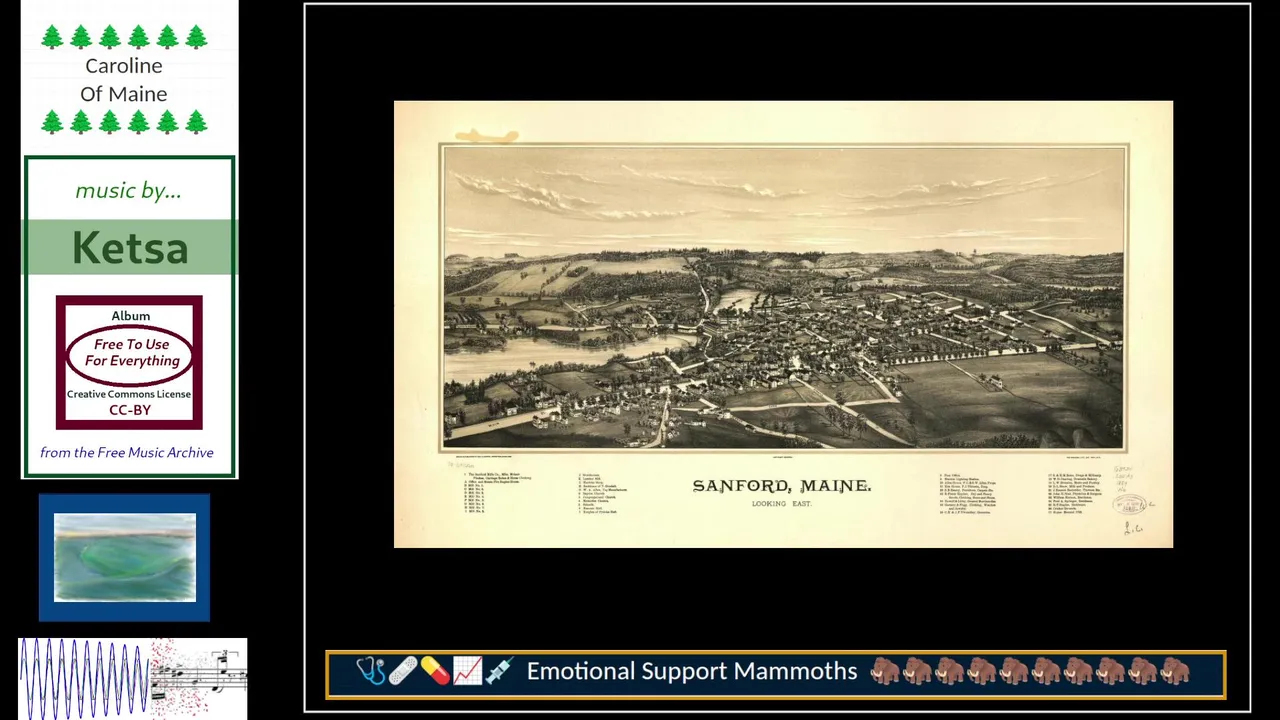The image size is (1280, 720).
Task: Click the adhesive bandage icon in the banner
Action: [x=403, y=671]
